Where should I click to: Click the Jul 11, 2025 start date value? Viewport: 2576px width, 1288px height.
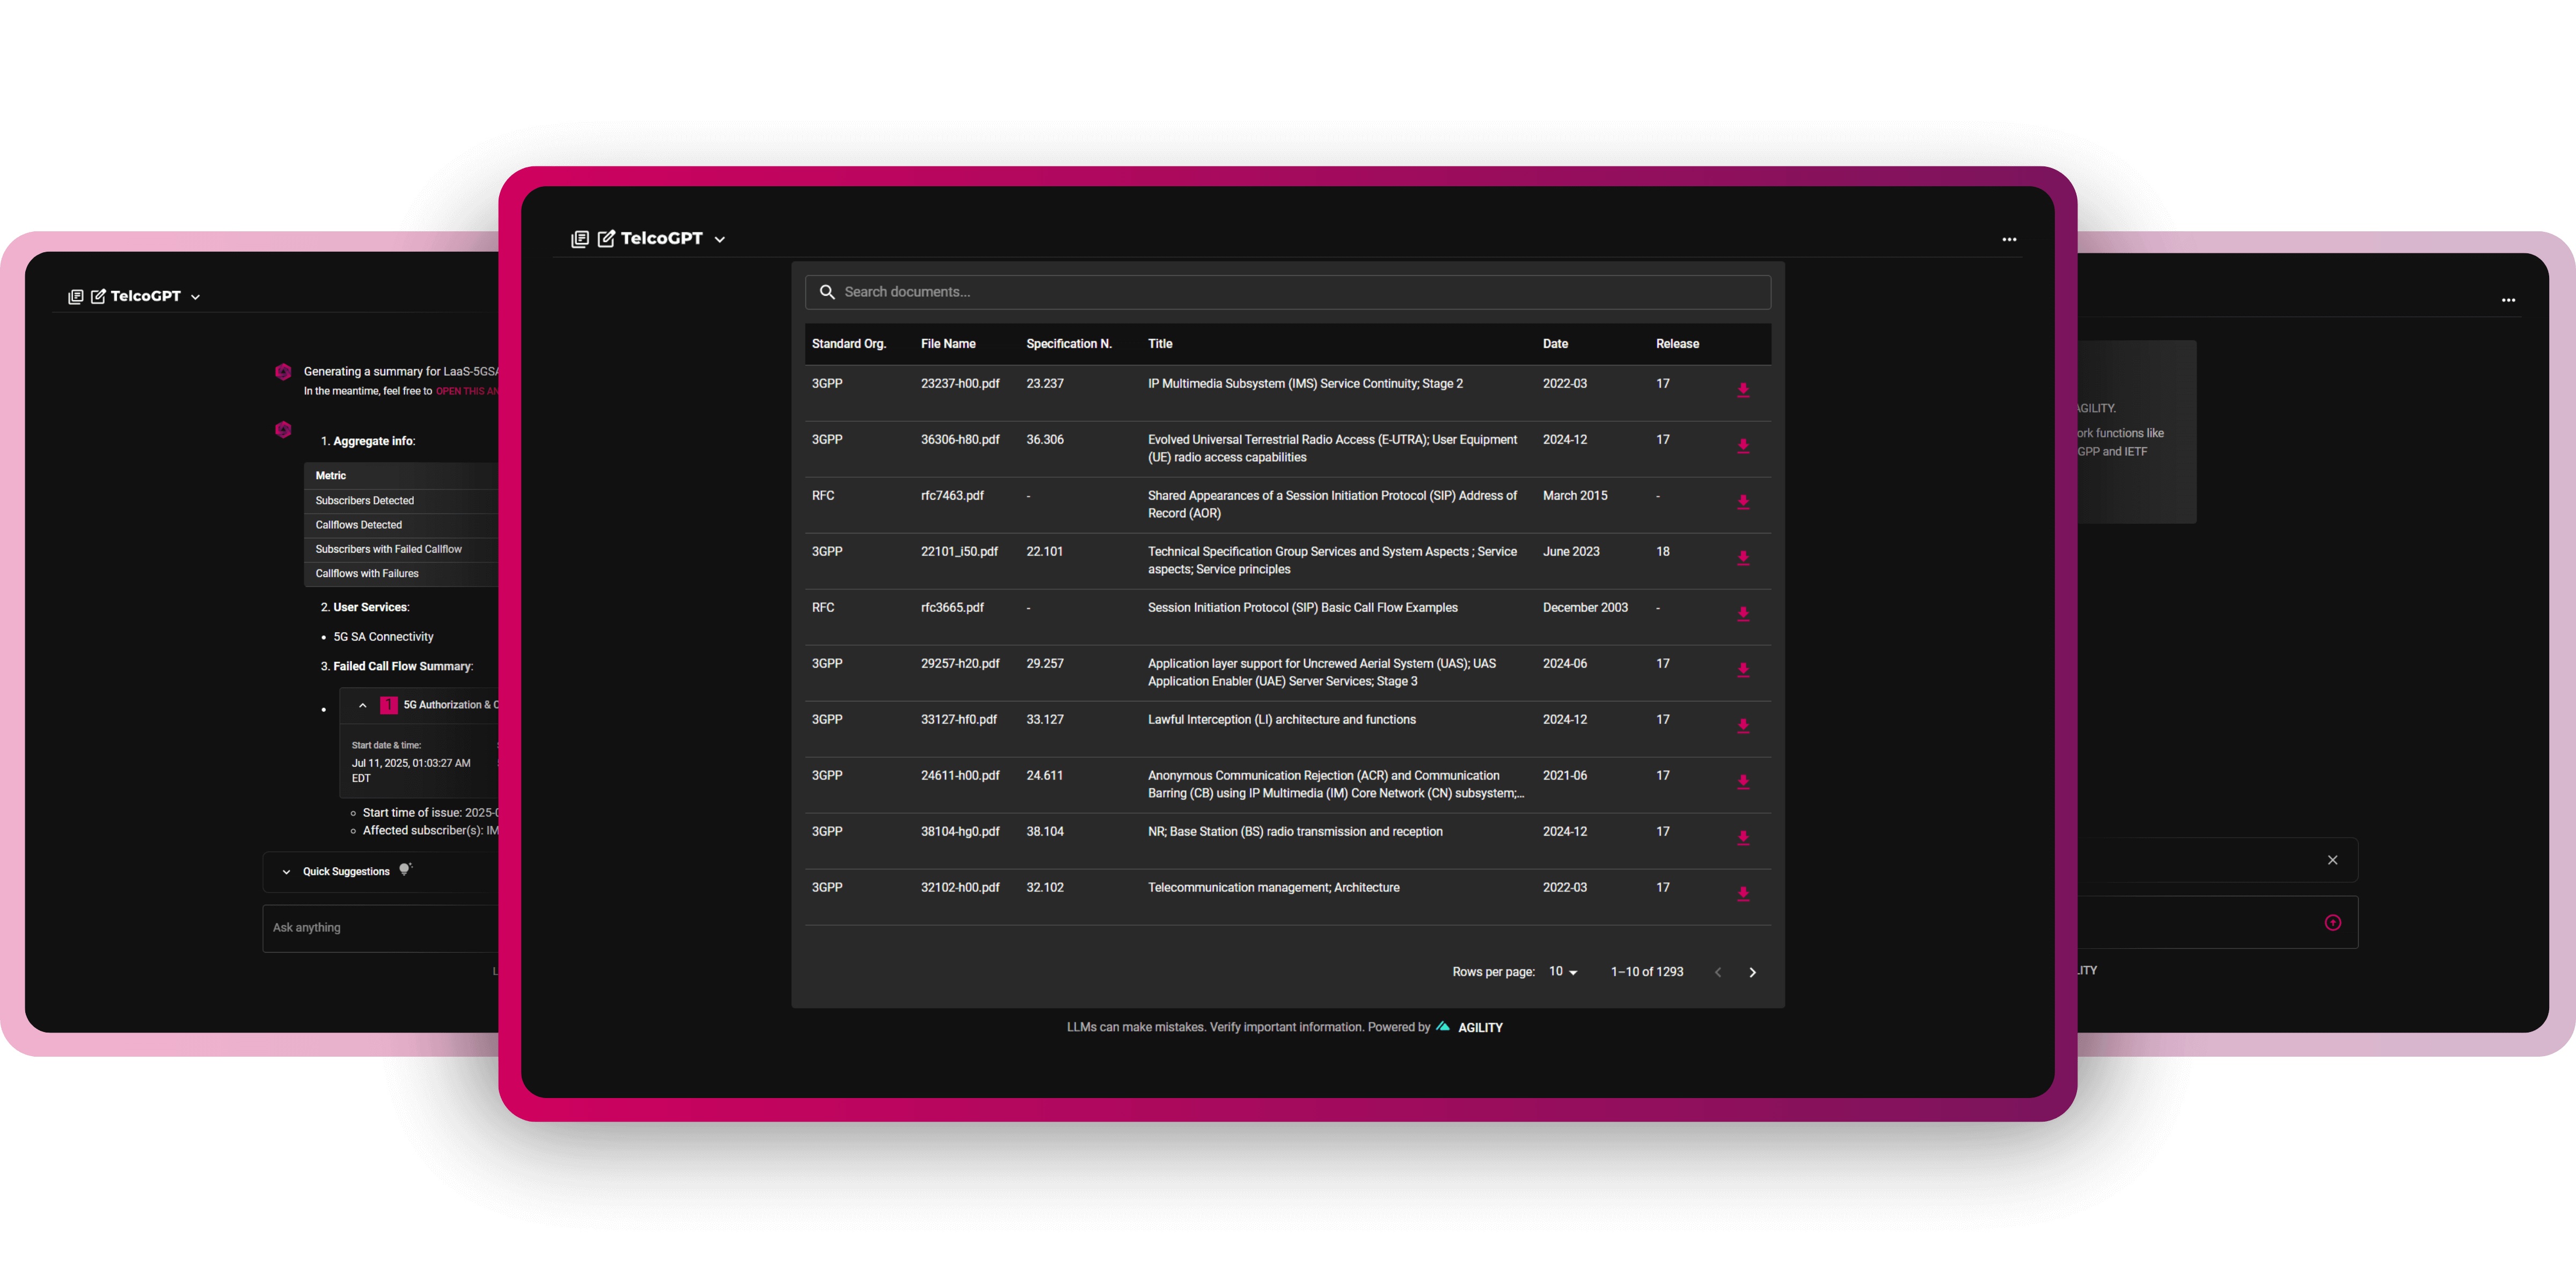[411, 771]
